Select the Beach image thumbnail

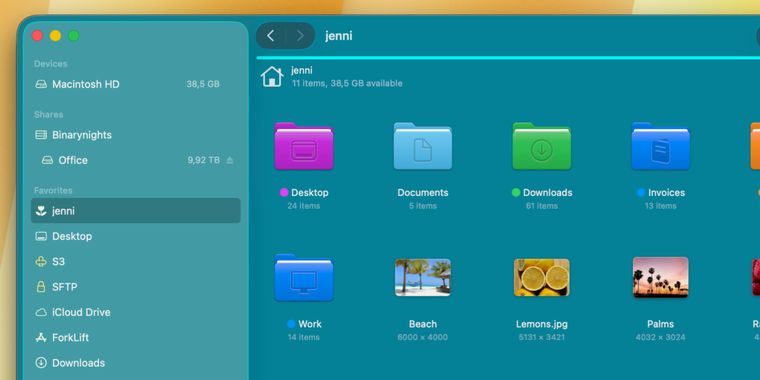point(423,277)
